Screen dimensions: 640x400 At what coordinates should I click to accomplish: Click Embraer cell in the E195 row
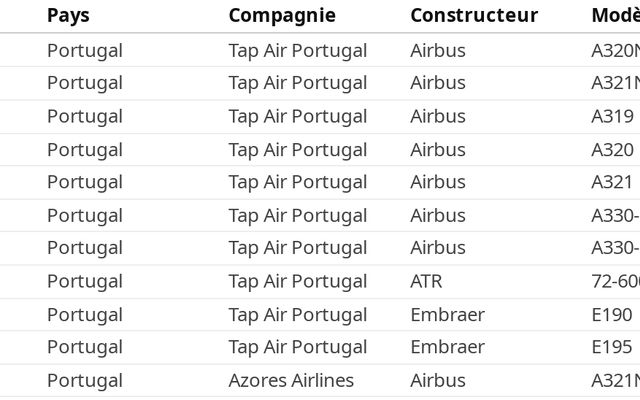[x=447, y=347]
